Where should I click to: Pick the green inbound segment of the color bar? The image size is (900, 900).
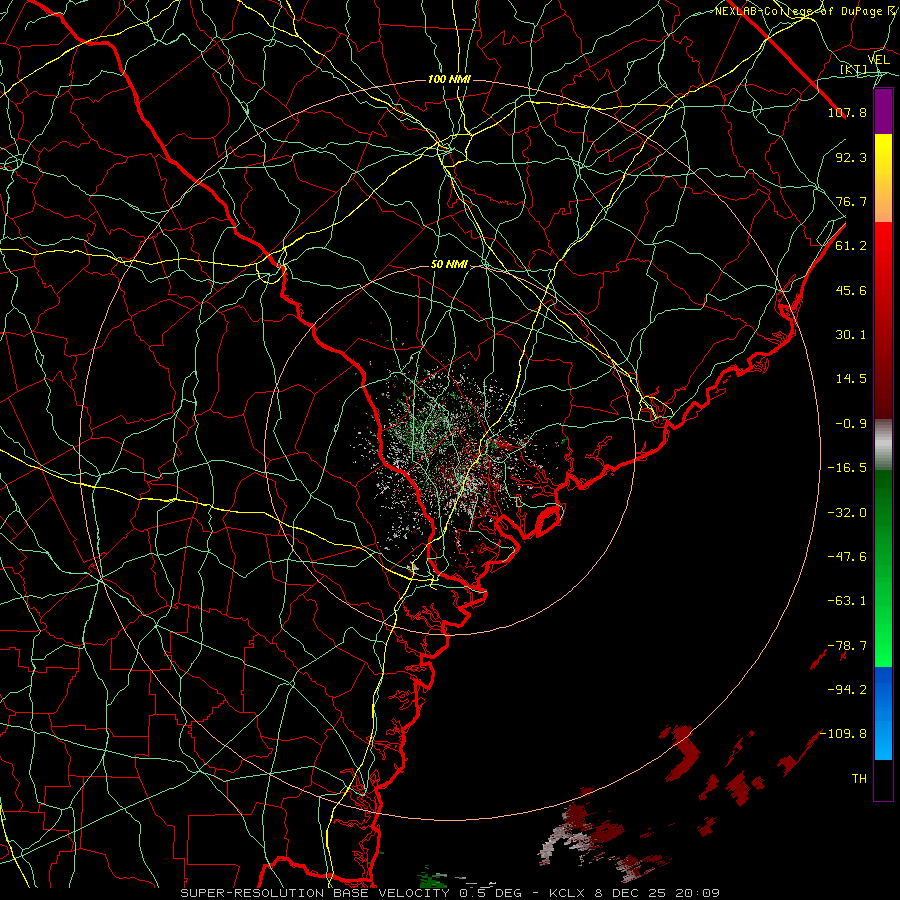click(x=883, y=568)
